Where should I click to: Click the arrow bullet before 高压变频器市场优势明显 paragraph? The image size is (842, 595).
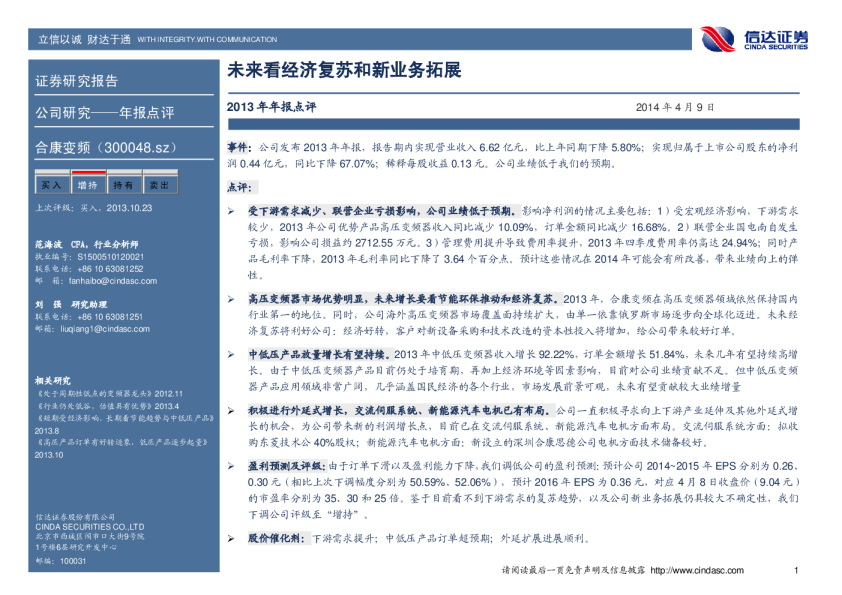pyautogui.click(x=231, y=298)
